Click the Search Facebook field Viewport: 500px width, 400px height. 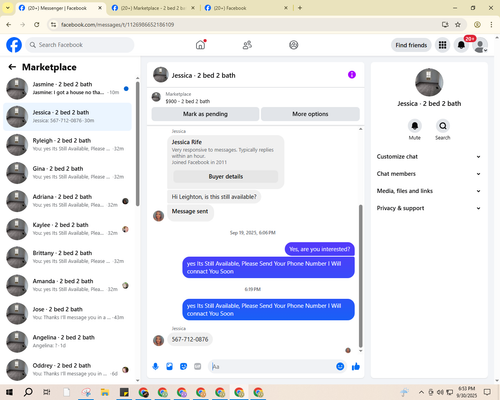tap(80, 45)
